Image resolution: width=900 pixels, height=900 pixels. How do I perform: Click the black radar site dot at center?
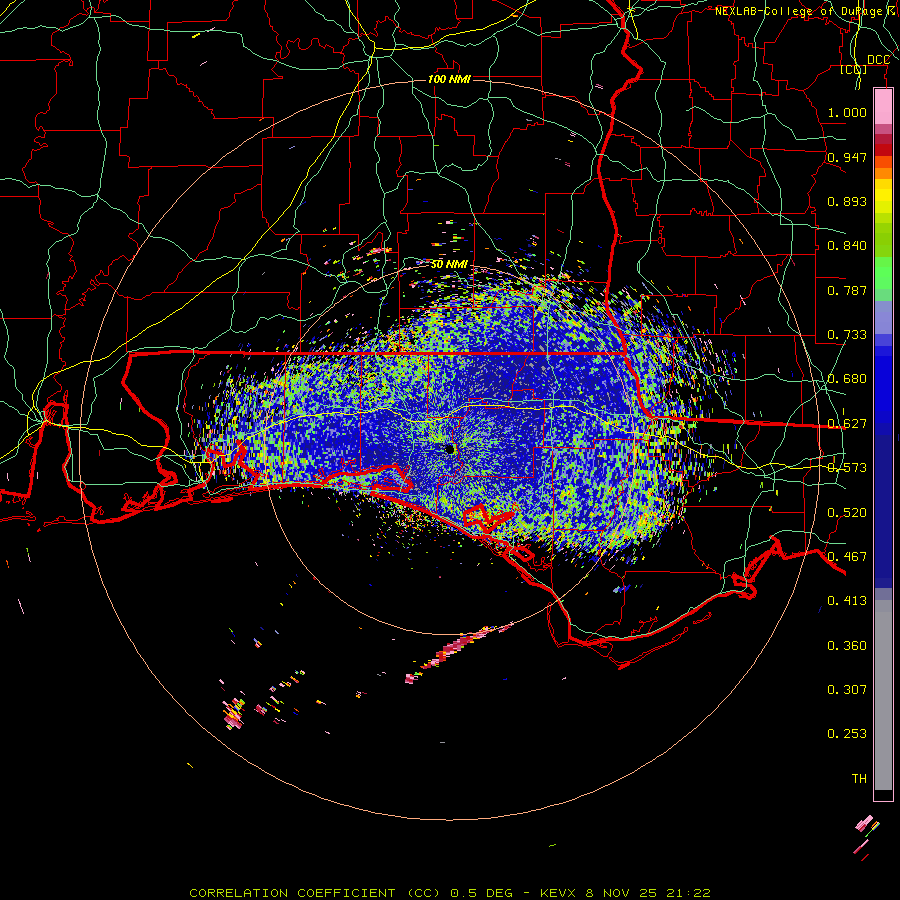[x=449, y=449]
